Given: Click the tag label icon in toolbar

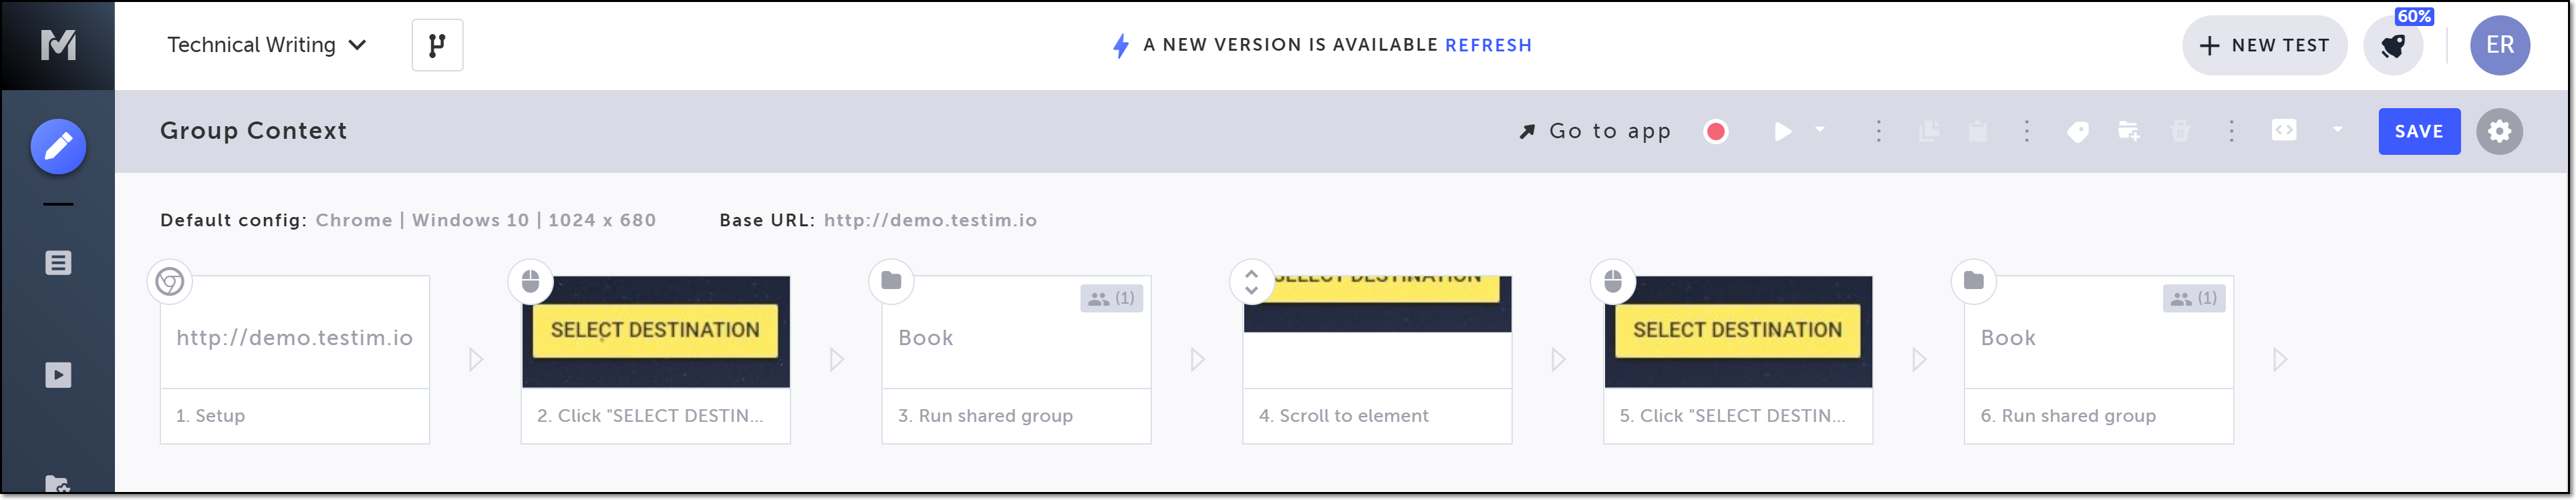Looking at the screenshot, I should [x=2078, y=132].
